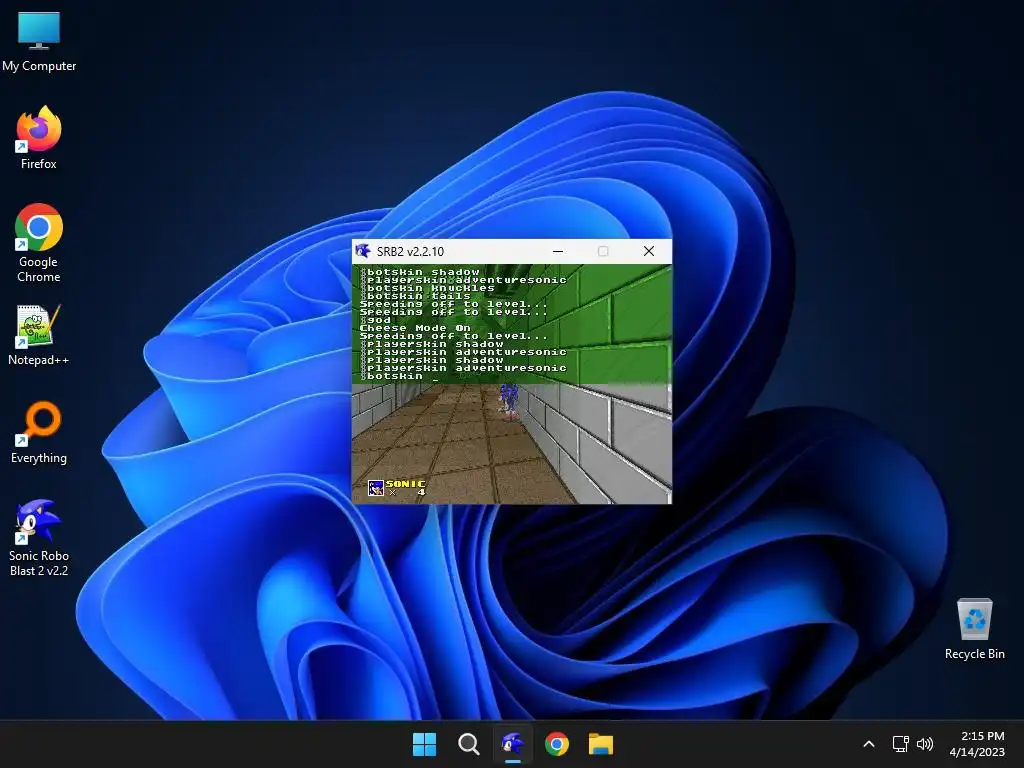Image resolution: width=1024 pixels, height=768 pixels.
Task: Open taskbar Search
Action: (x=468, y=744)
